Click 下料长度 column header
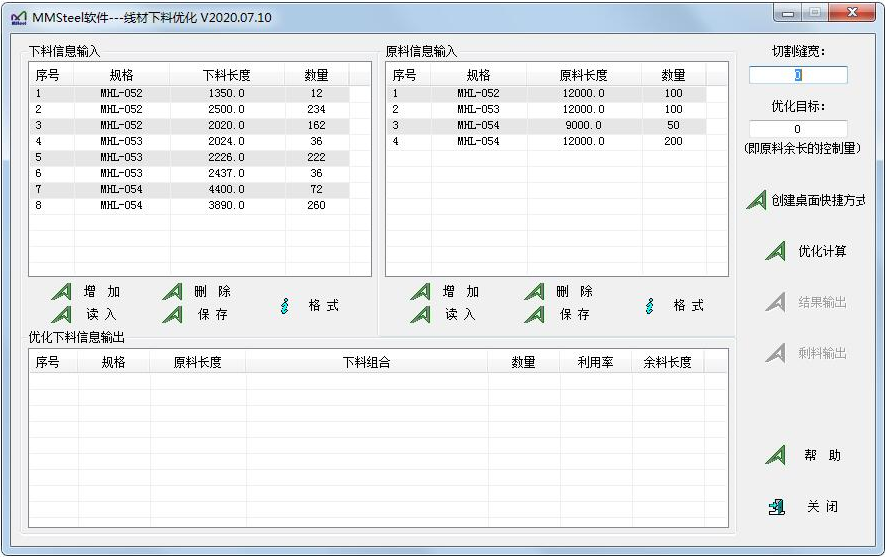This screenshot has width=887, height=557. pyautogui.click(x=227, y=75)
